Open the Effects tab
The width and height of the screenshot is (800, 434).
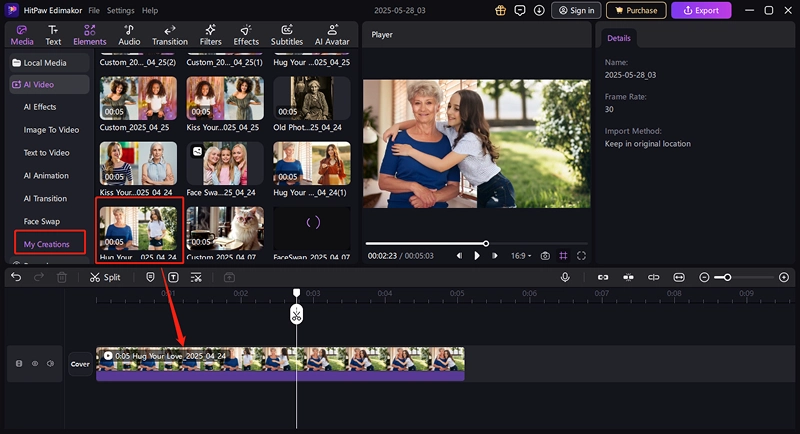(246, 35)
